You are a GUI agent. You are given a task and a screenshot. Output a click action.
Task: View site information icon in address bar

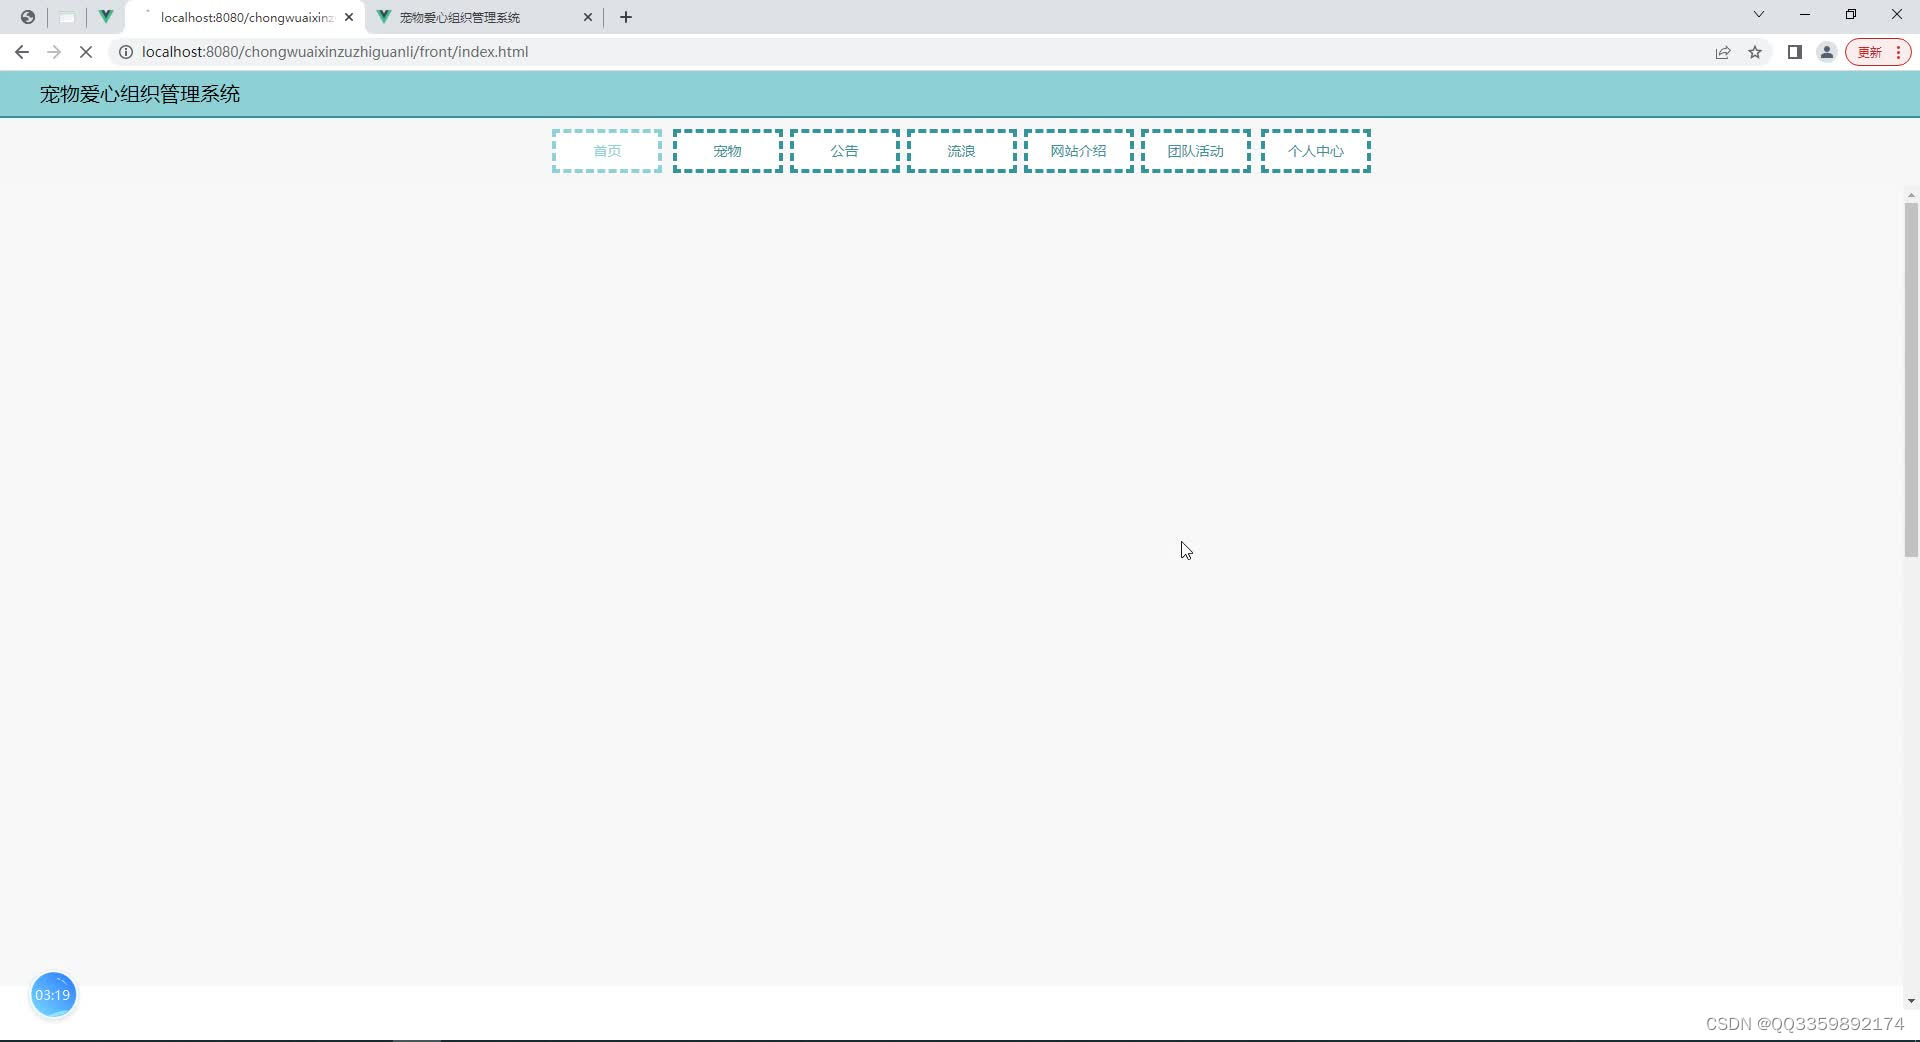pyautogui.click(x=126, y=52)
